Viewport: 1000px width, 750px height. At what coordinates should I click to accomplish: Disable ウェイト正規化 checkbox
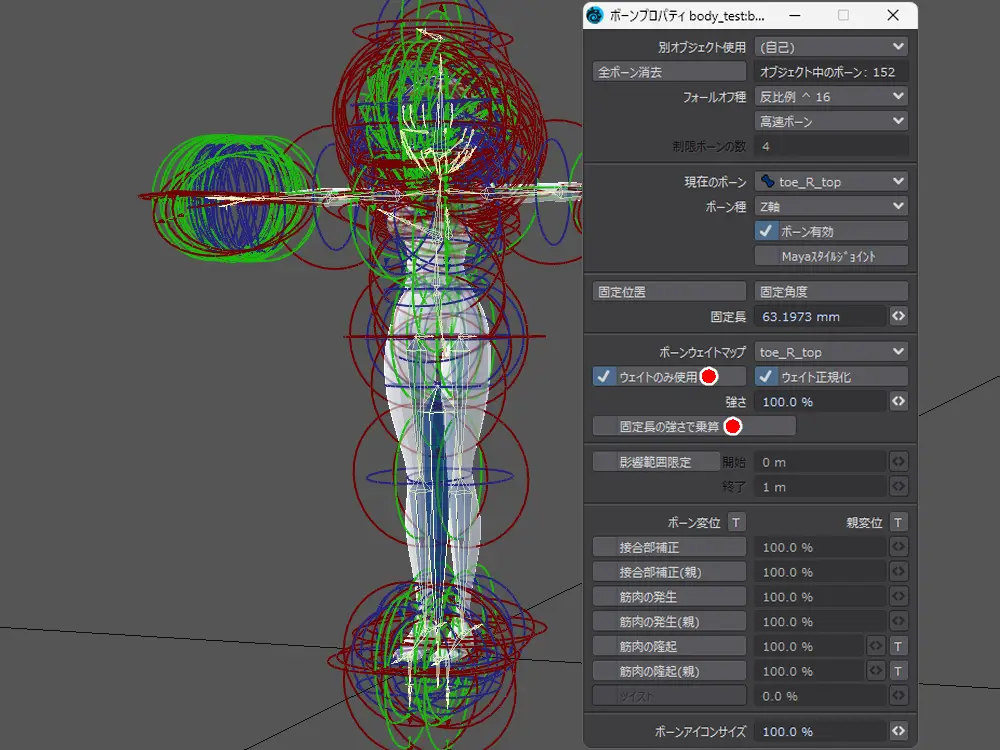pos(767,377)
